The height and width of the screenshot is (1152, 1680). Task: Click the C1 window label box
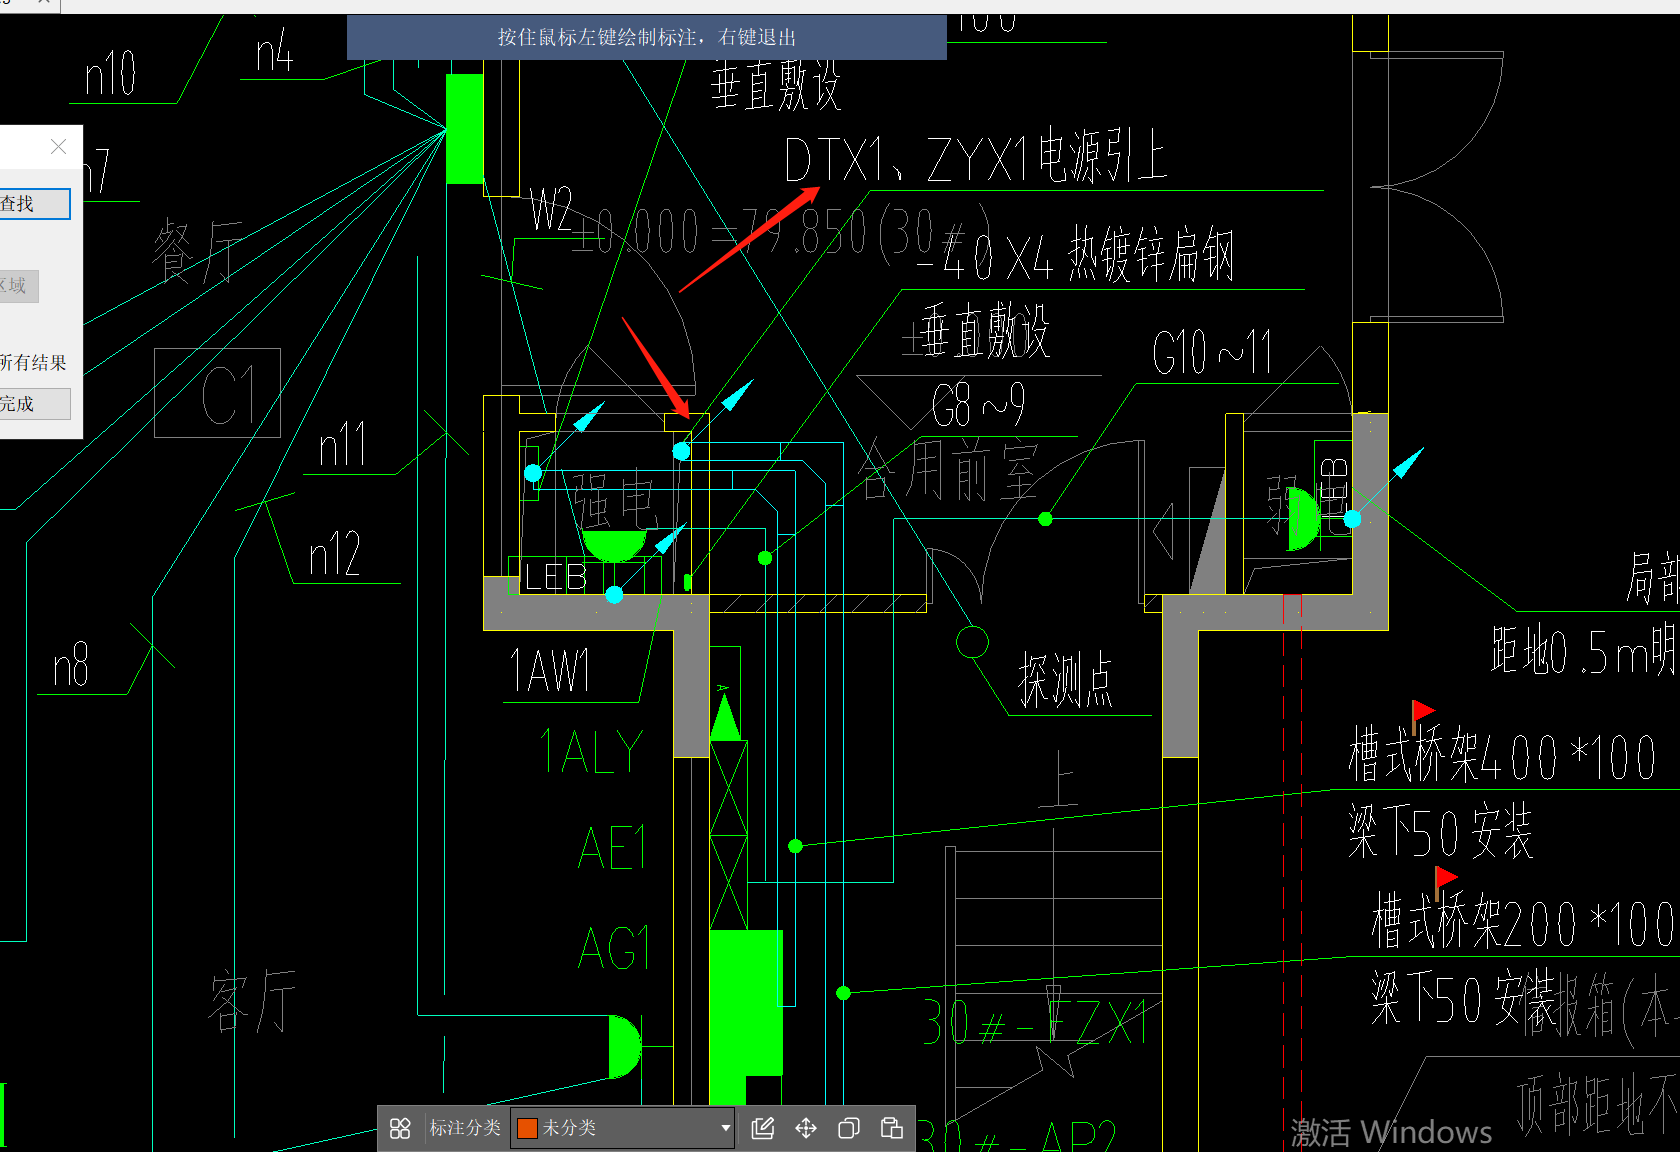[x=218, y=393]
